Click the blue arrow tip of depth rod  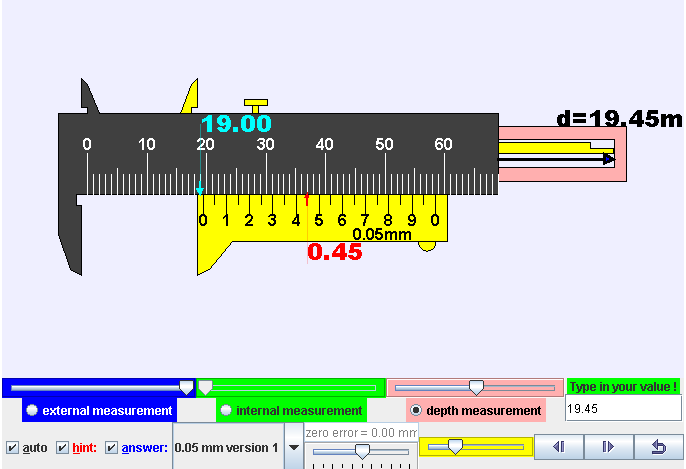[x=609, y=159]
